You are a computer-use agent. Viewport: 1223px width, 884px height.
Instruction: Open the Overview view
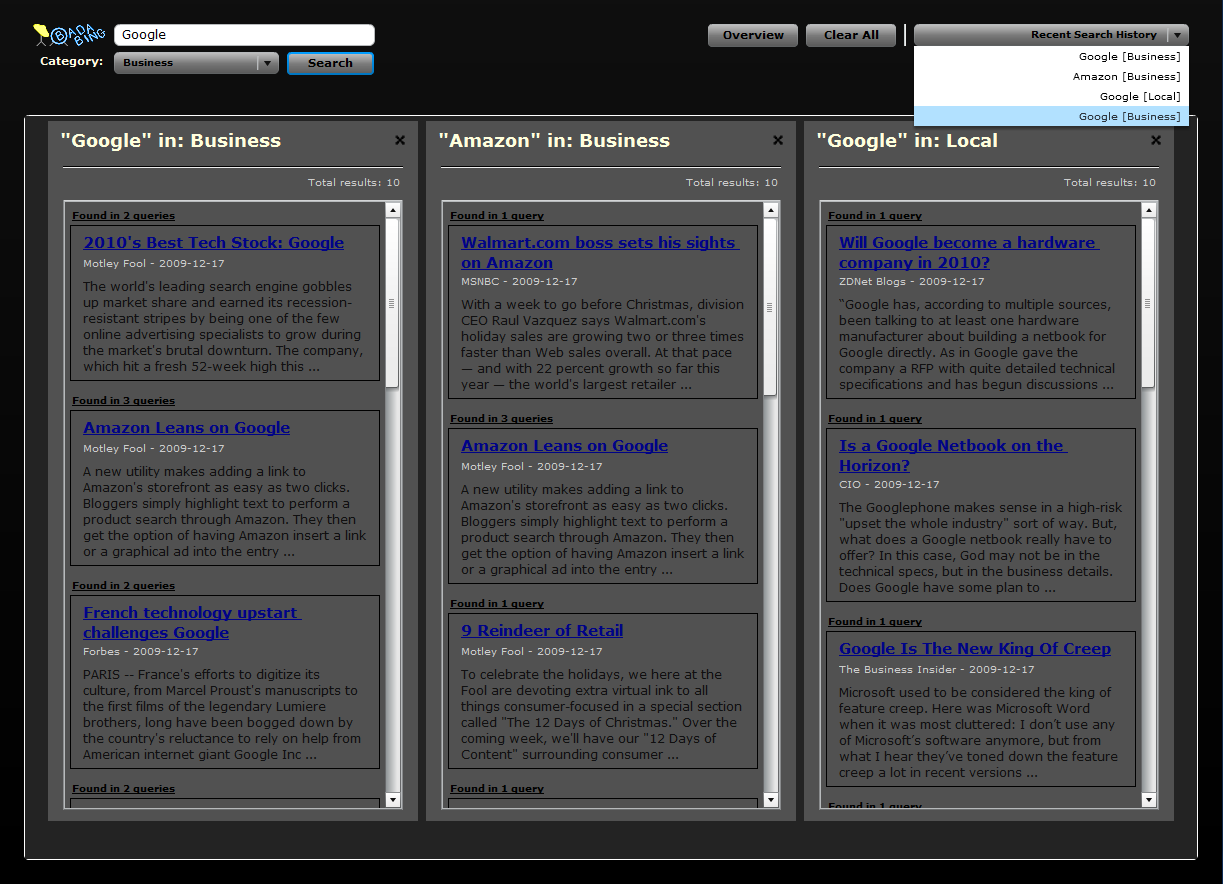(x=753, y=35)
